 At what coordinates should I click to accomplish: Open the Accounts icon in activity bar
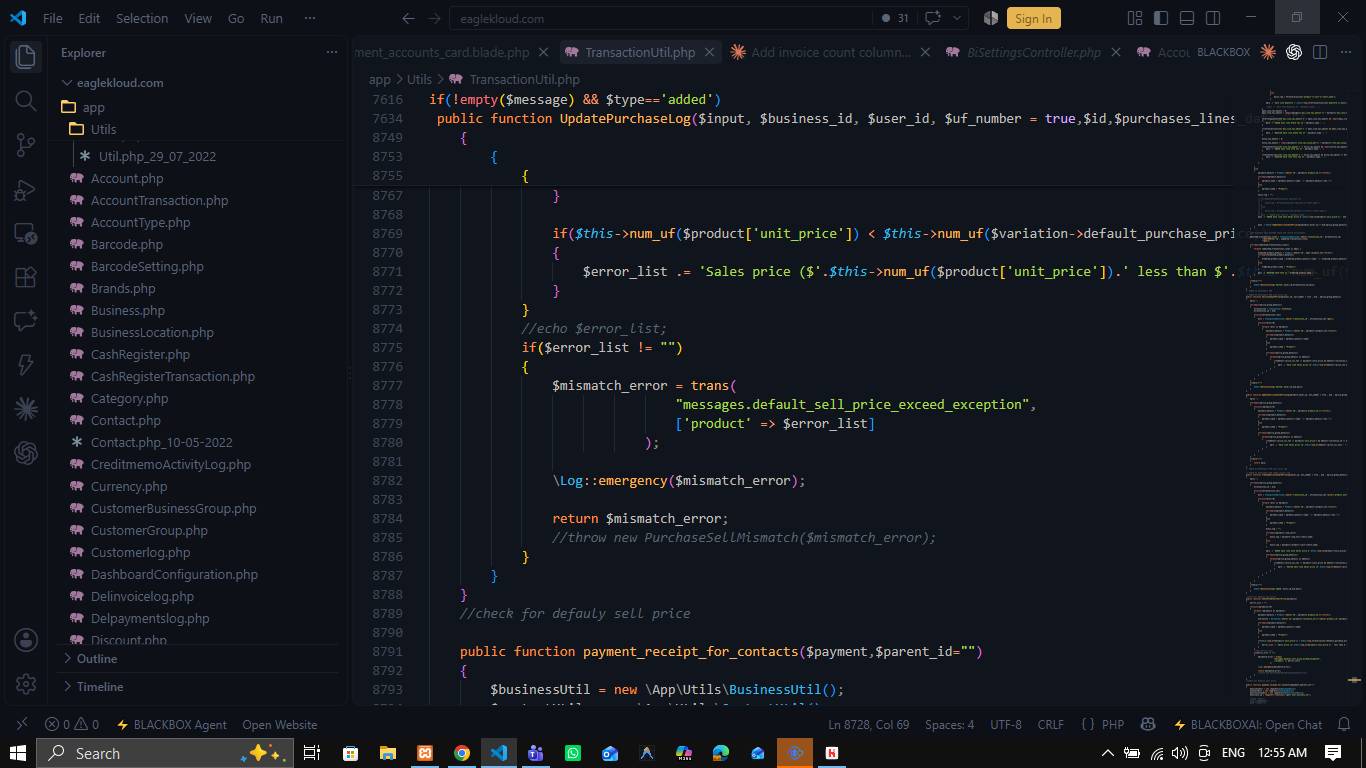(26, 640)
